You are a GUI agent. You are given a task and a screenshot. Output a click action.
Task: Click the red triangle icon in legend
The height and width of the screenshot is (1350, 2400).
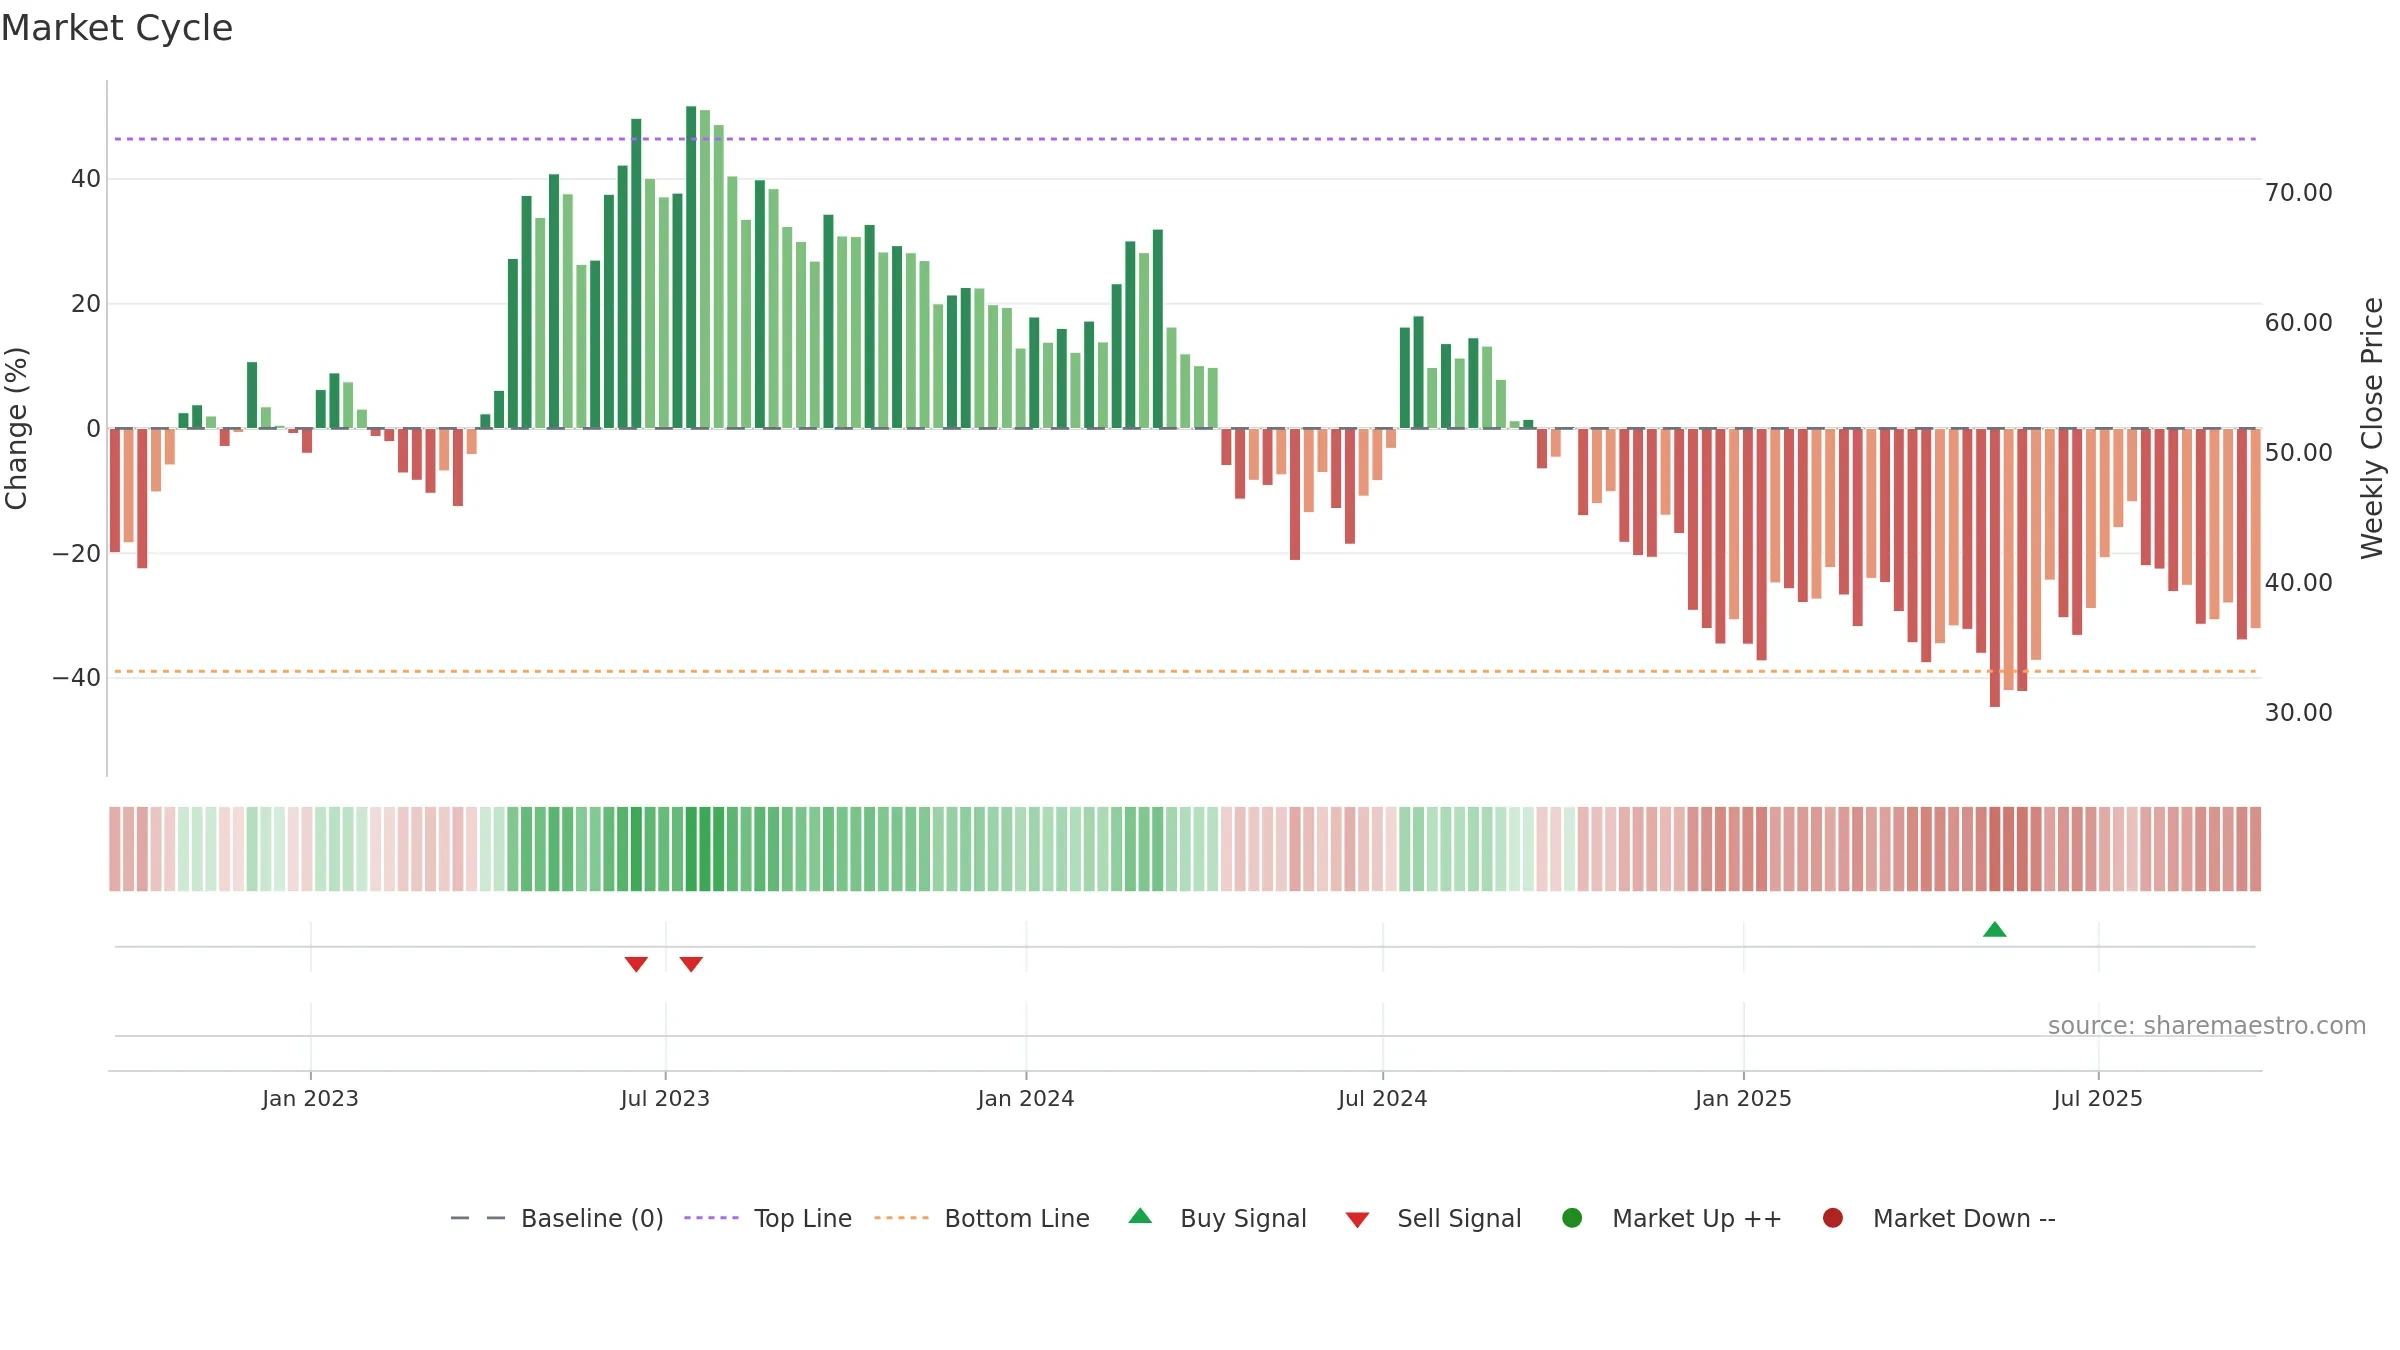coord(1357,1220)
